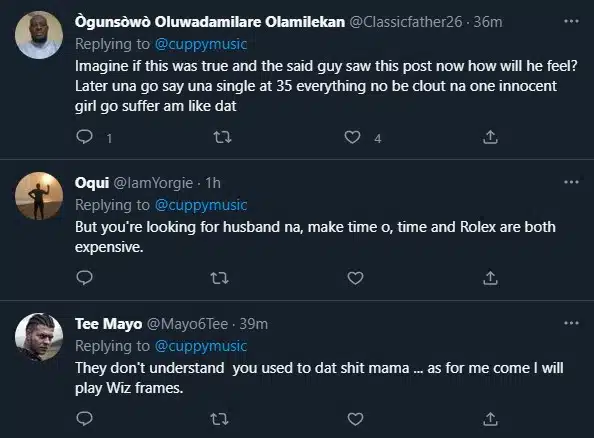Viewport: 594px width, 438px height.
Task: Reply to Oqui's Rolex tweet
Action: coord(84,278)
